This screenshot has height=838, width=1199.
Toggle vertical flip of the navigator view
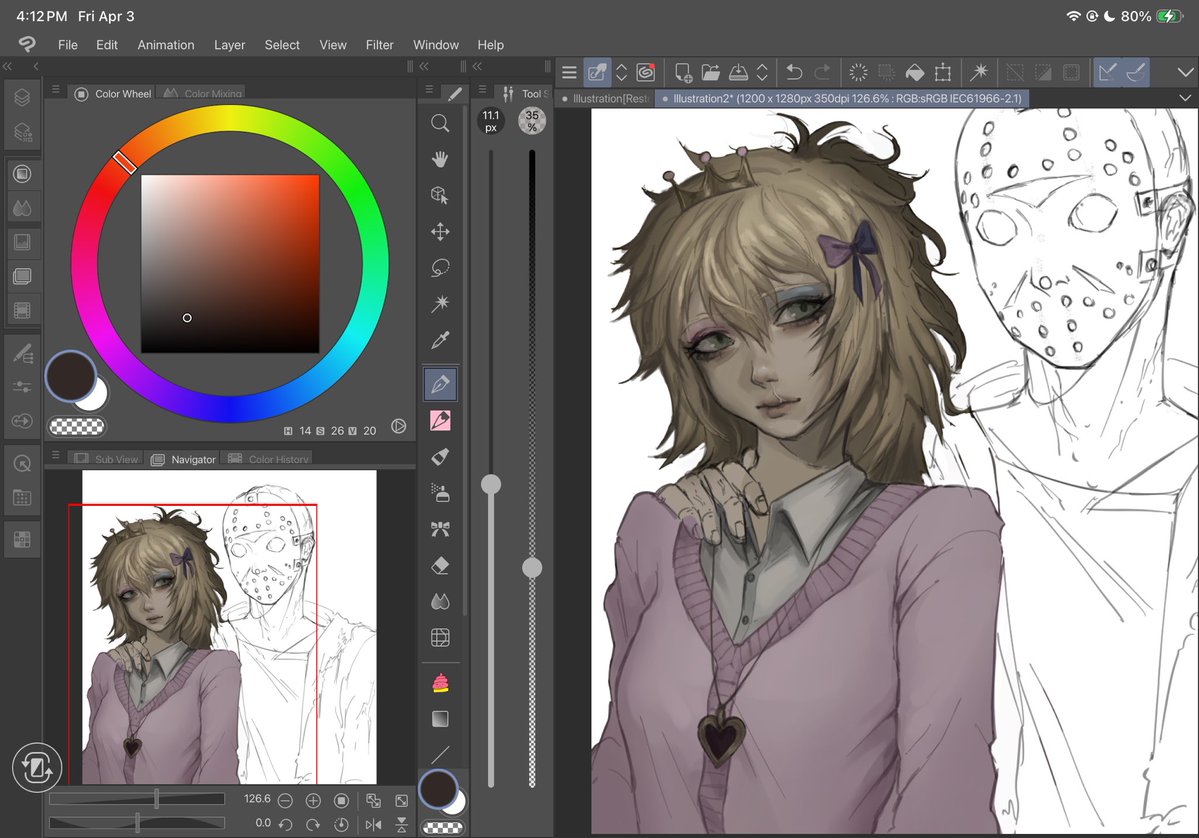tap(401, 824)
